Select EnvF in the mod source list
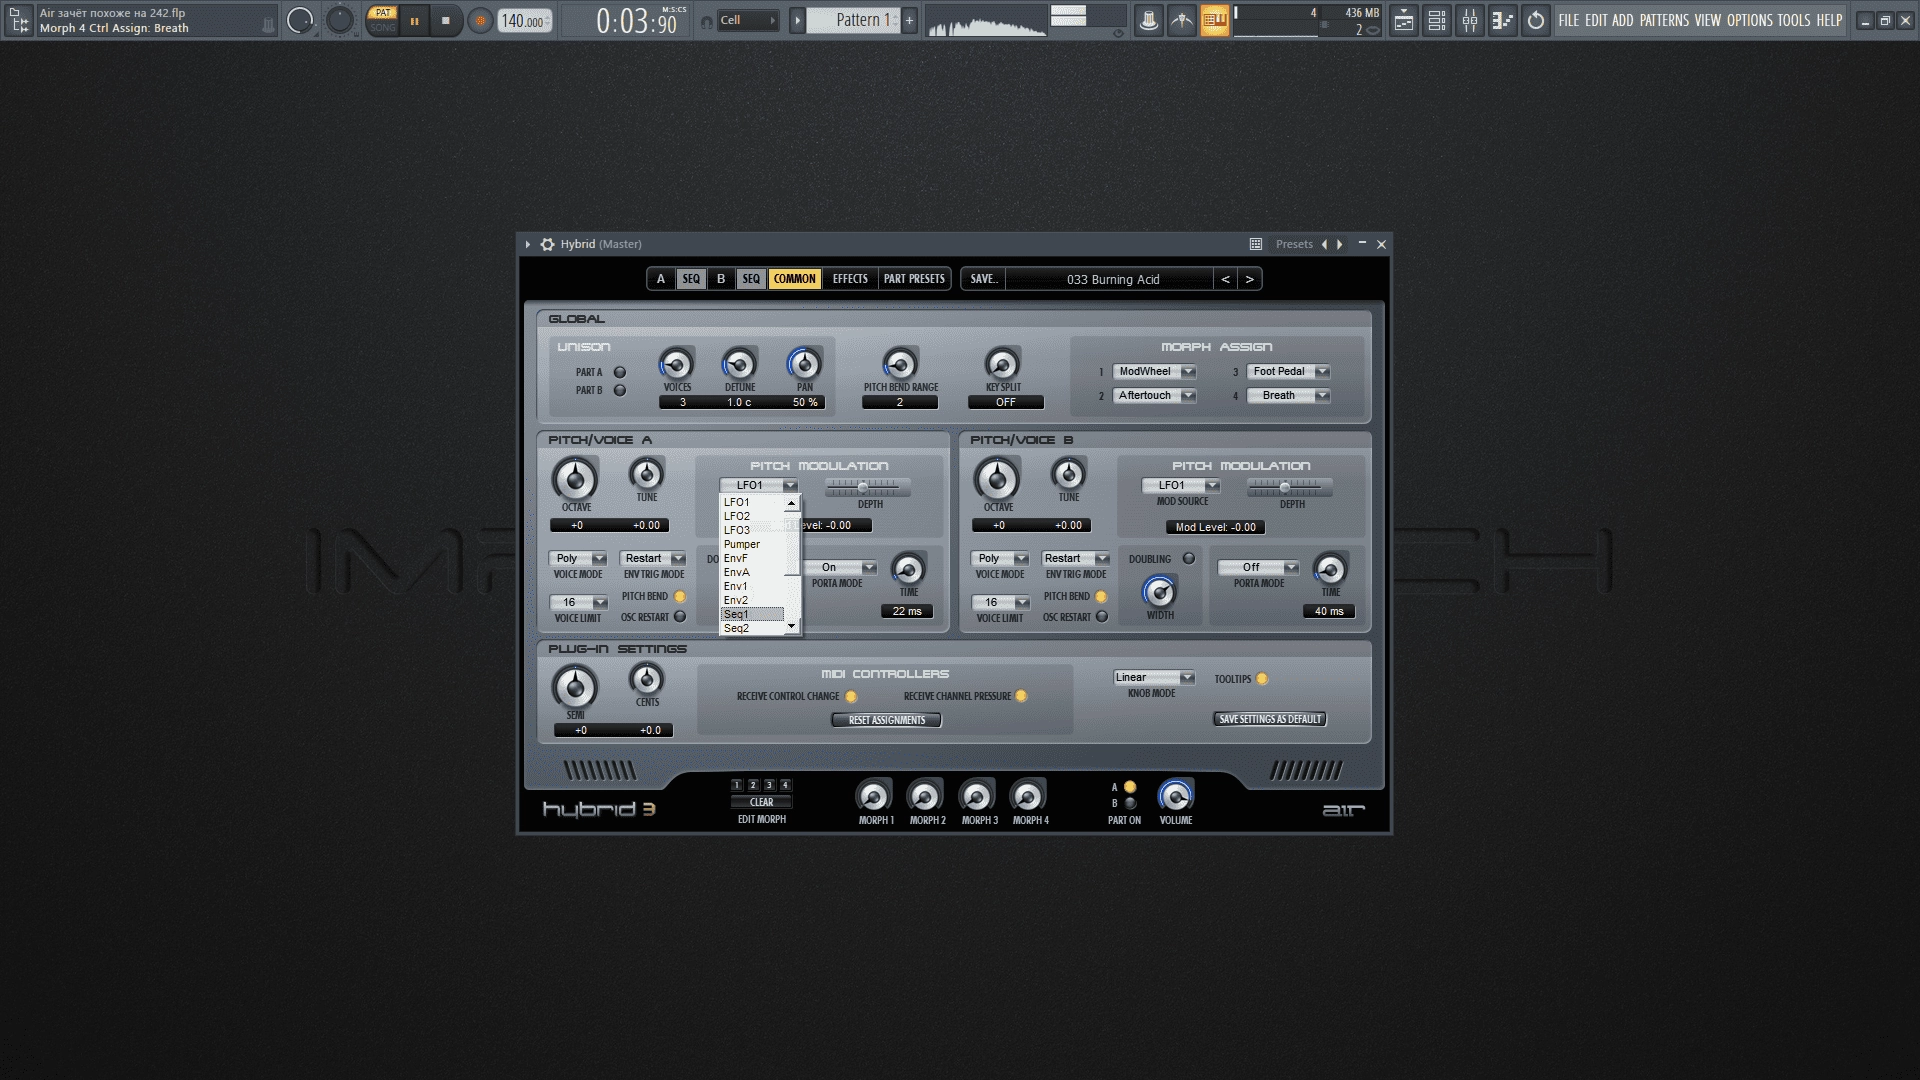Screen dimensions: 1920x1080 752,558
